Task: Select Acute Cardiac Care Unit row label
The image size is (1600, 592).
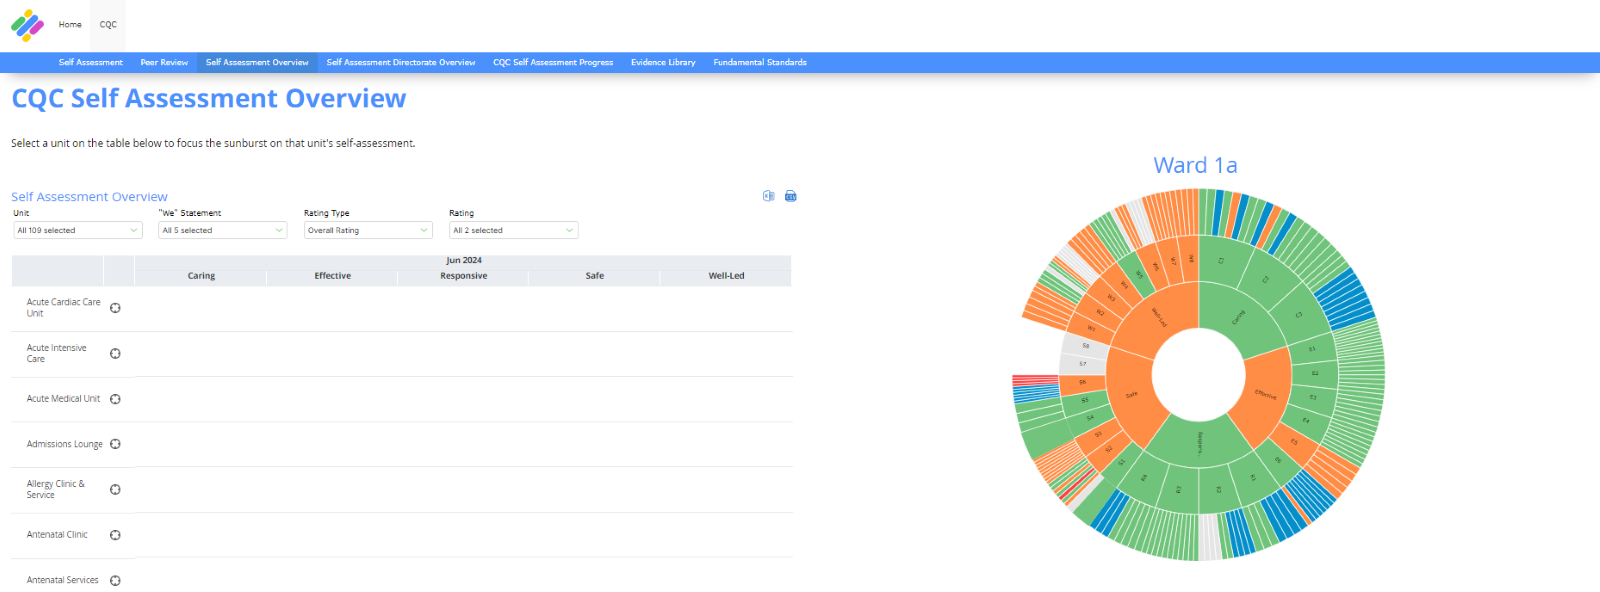Action: point(63,307)
